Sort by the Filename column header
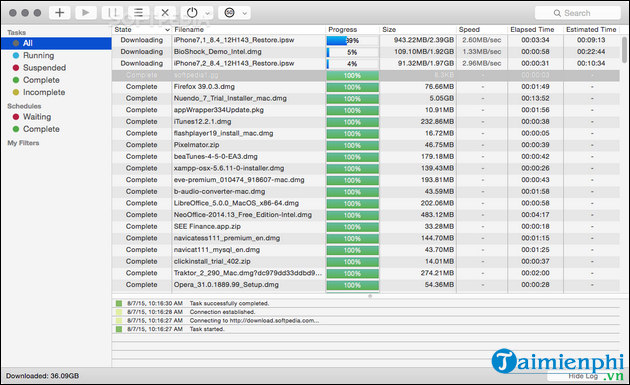 coord(248,29)
